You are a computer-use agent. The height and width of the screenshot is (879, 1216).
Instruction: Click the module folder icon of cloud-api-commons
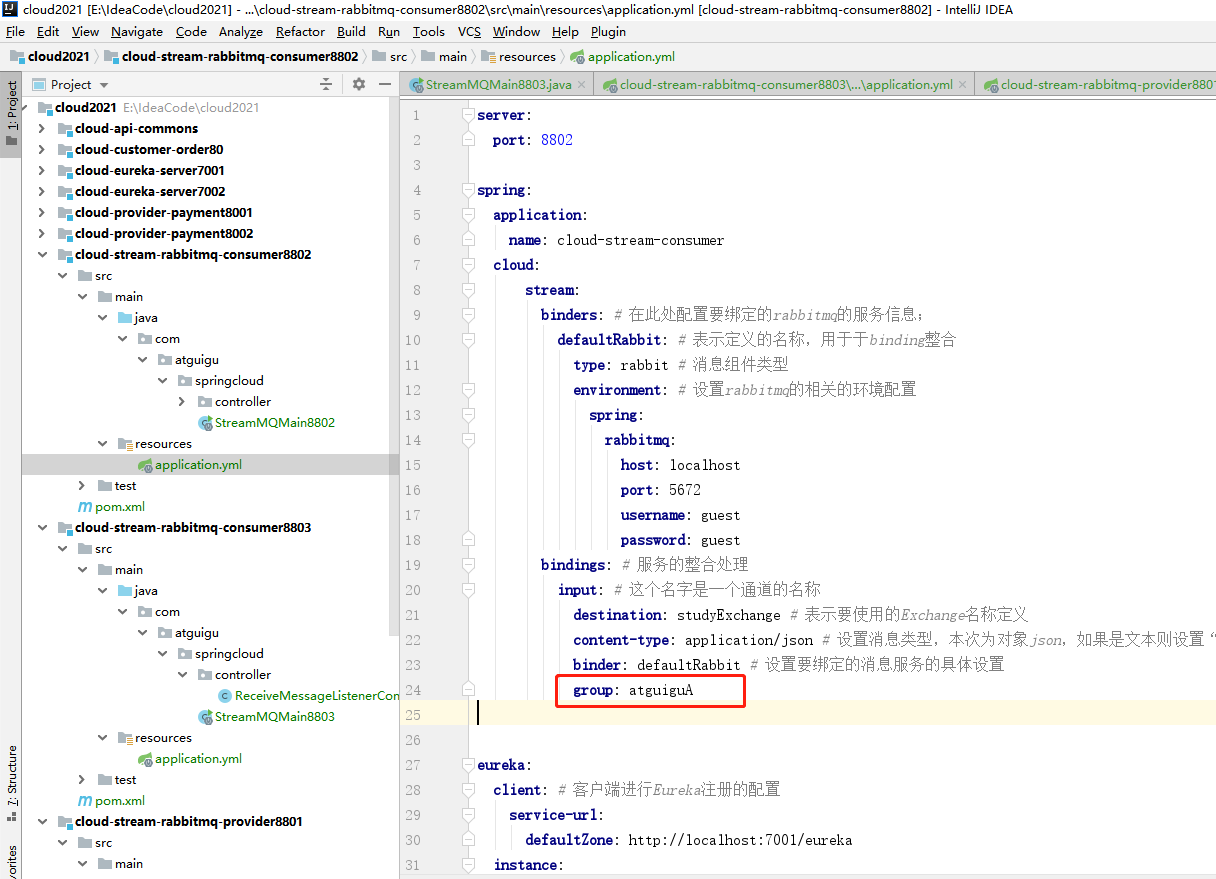tap(65, 129)
